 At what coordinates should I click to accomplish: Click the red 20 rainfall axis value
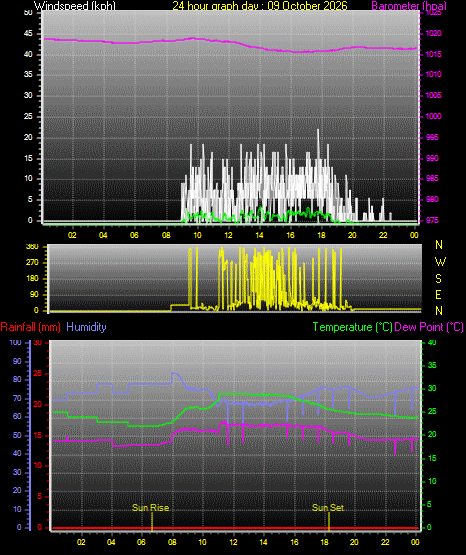click(x=38, y=404)
